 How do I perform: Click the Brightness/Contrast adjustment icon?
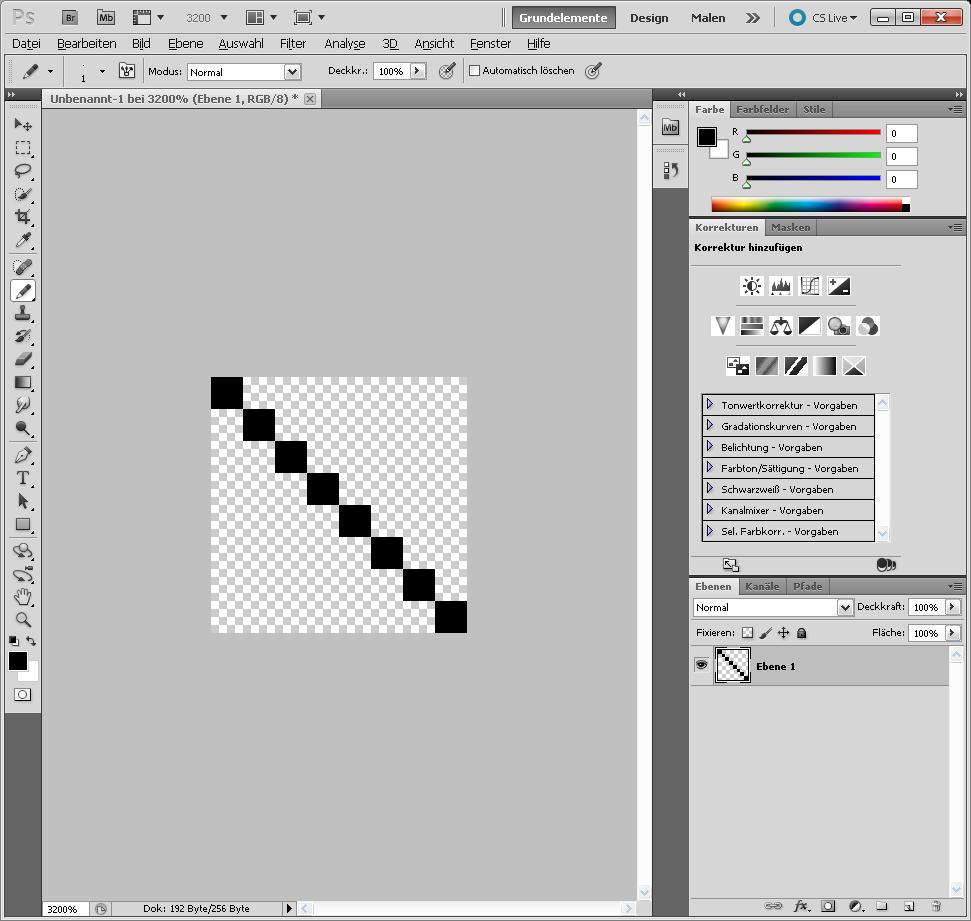[752, 286]
